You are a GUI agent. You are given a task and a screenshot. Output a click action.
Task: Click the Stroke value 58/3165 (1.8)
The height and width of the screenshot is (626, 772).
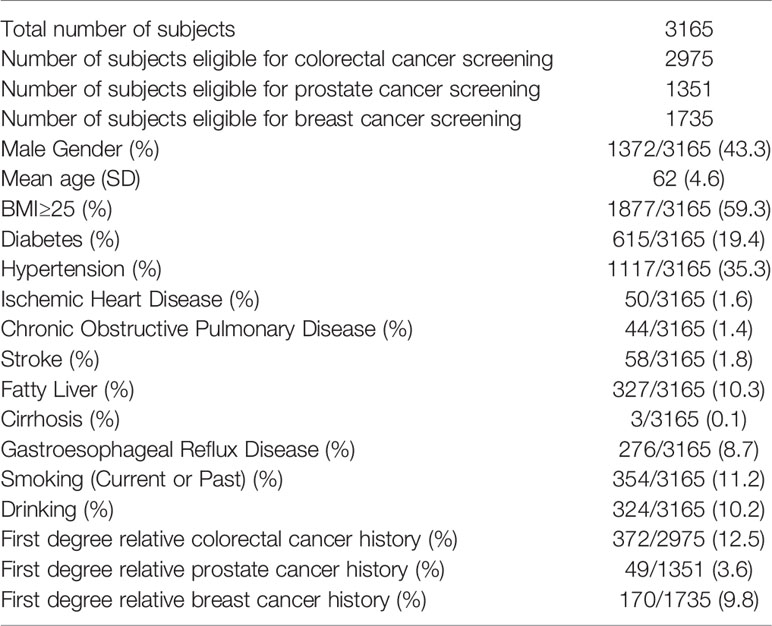(689, 360)
